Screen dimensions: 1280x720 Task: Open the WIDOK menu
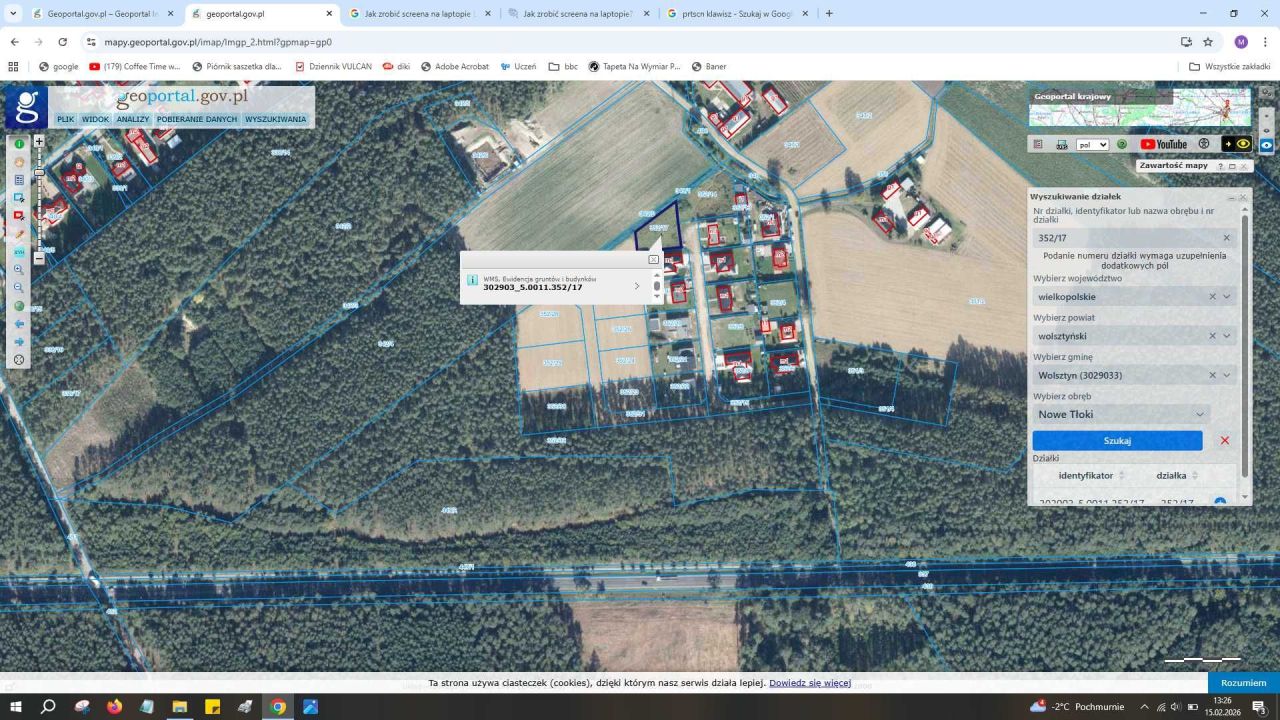(x=95, y=119)
